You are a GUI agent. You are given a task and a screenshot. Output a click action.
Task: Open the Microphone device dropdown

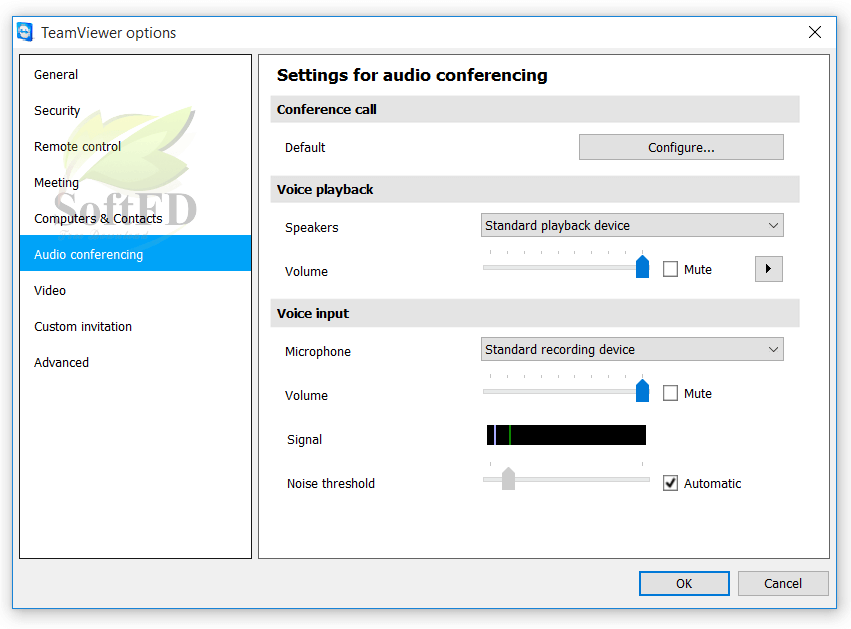(632, 349)
